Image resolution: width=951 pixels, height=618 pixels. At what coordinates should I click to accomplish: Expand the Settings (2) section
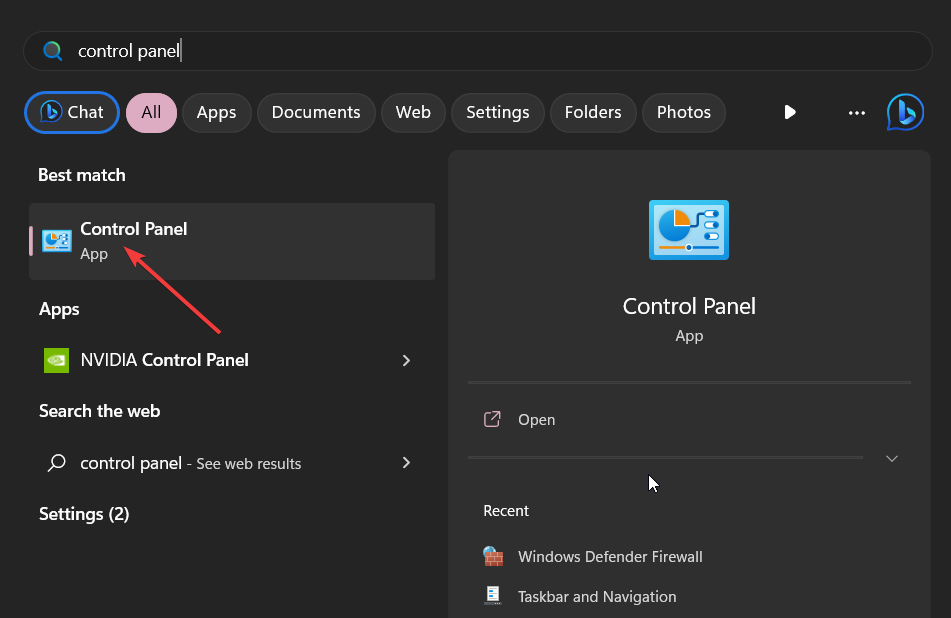click(x=84, y=514)
